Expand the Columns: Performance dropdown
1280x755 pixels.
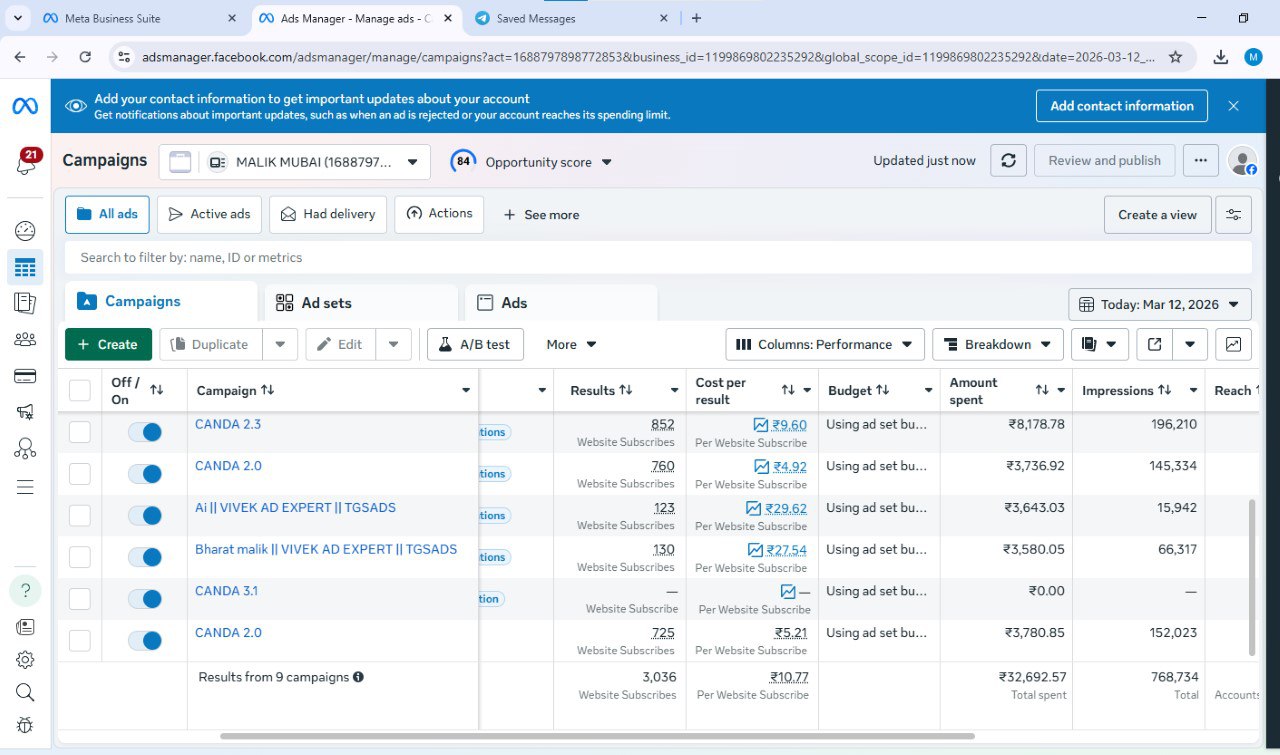click(825, 344)
